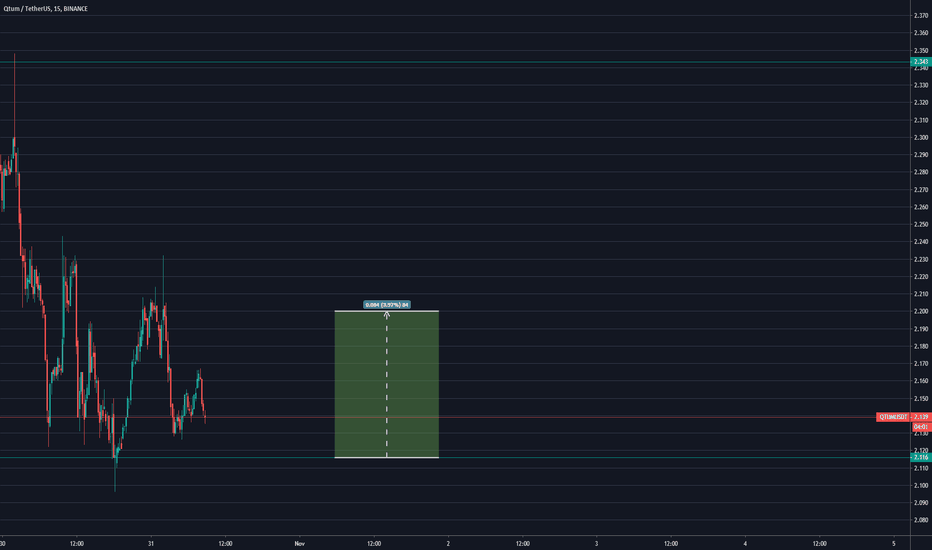Click the 2.230 price axis label
The height and width of the screenshot is (550, 932).
pyautogui.click(x=921, y=259)
